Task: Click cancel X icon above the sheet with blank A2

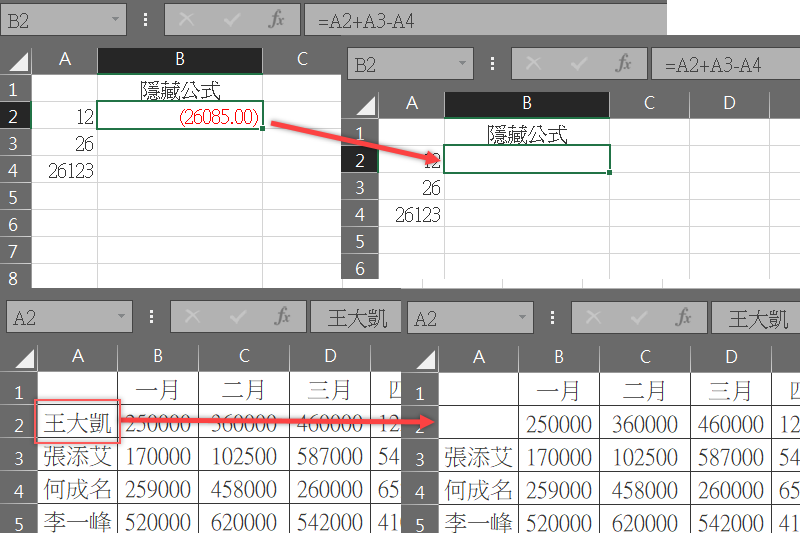Action: tap(593, 318)
